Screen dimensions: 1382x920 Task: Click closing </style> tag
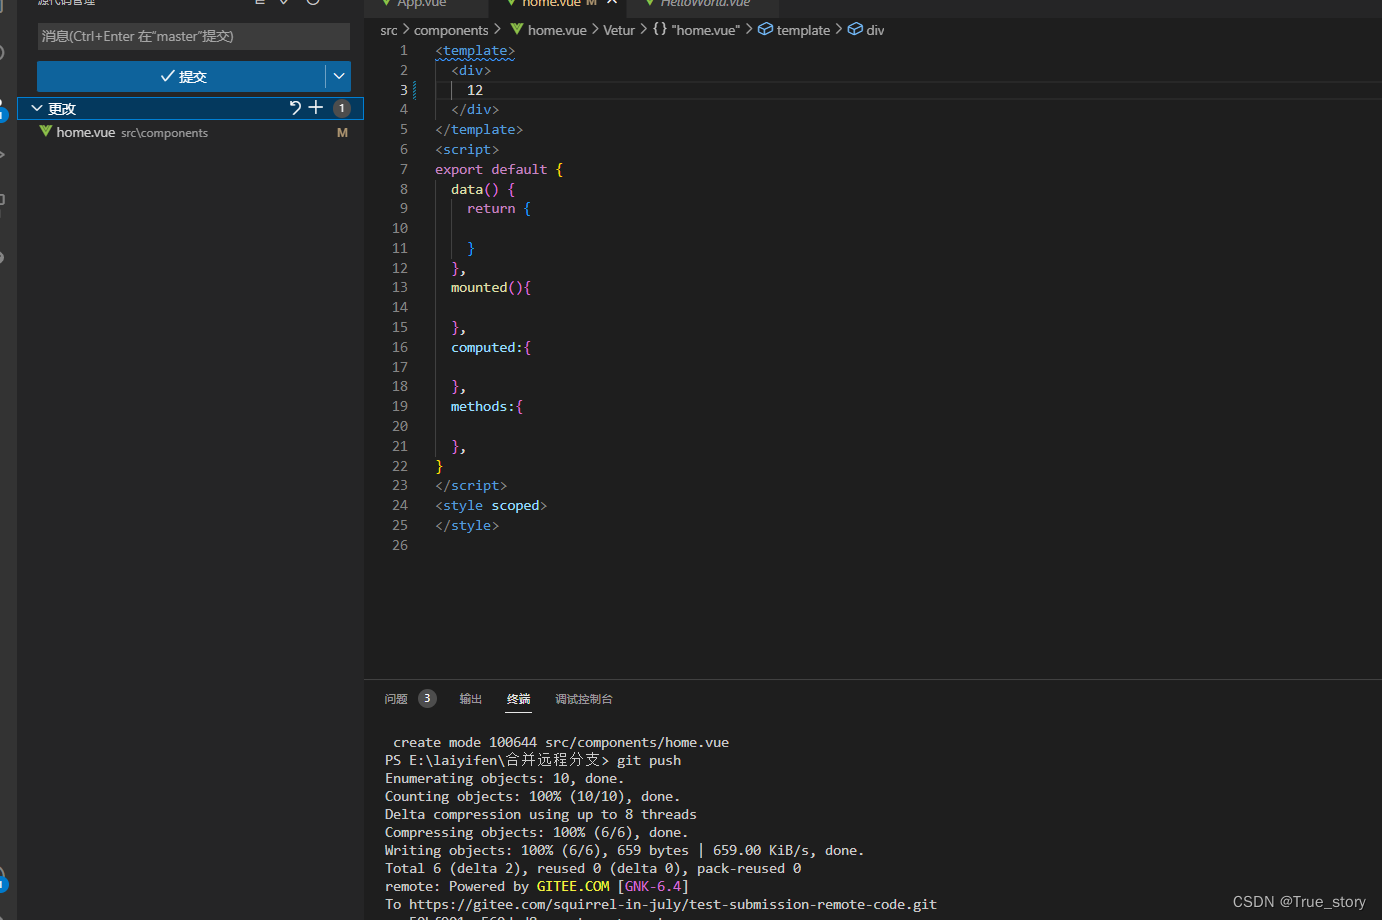(x=467, y=525)
